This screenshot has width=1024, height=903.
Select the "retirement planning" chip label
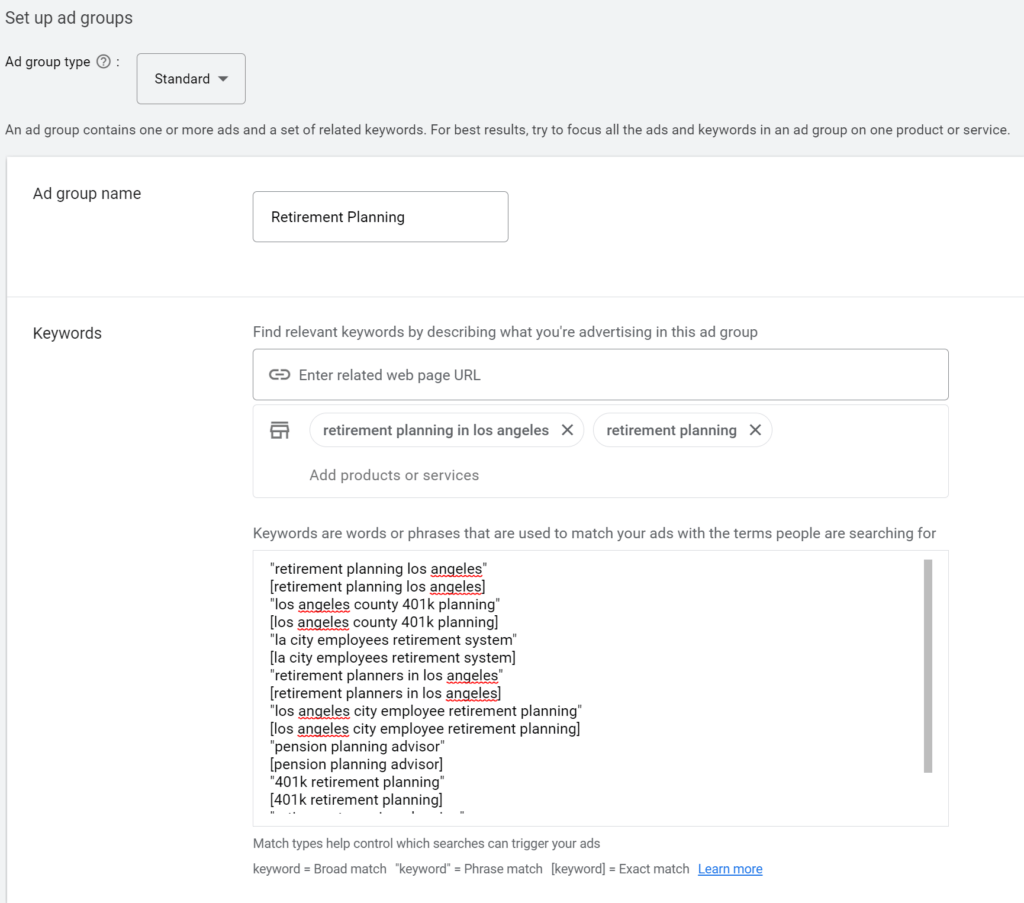(x=671, y=430)
